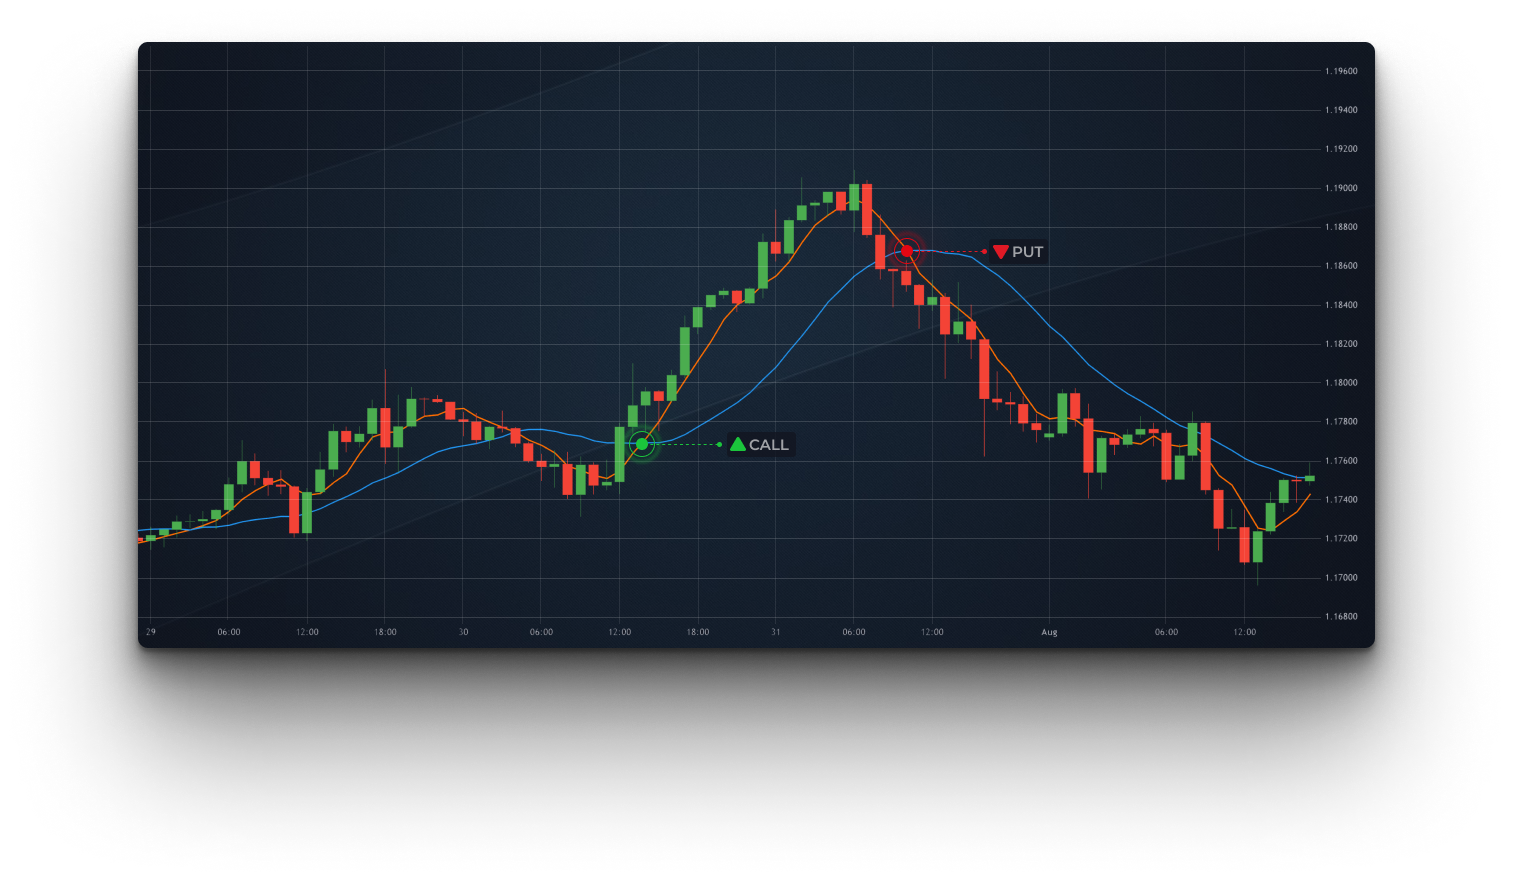Click the red PUT triangle icon
Viewport: 1513px width, 882px height.
1000,252
